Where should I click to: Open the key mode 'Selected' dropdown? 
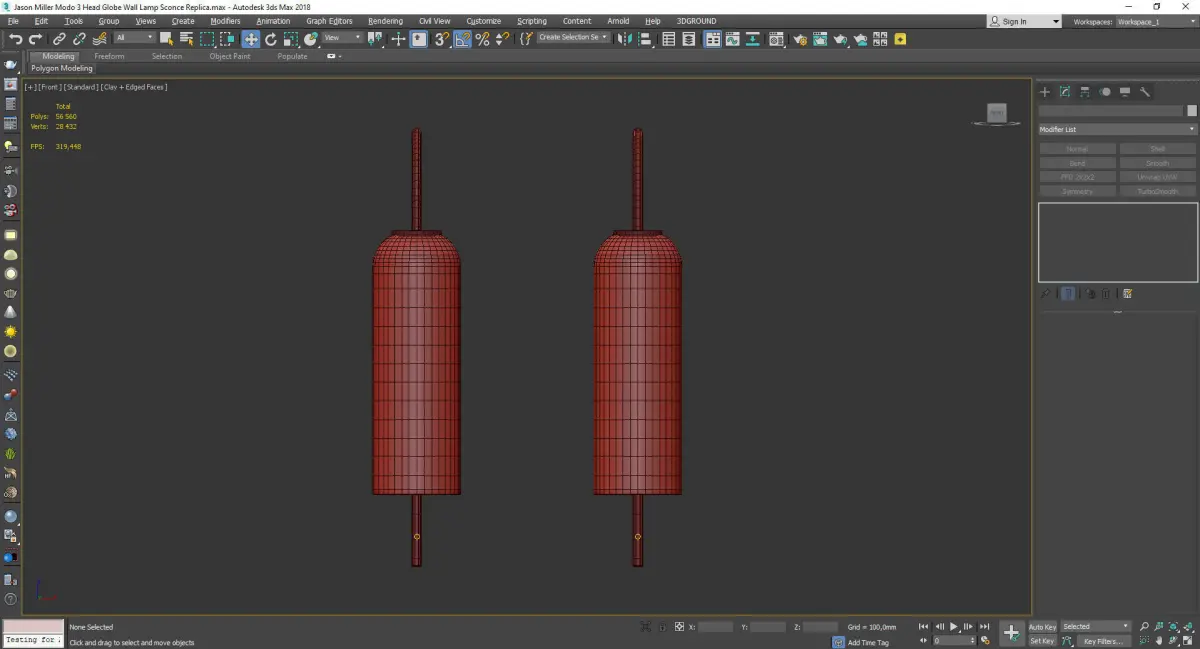(1095, 626)
